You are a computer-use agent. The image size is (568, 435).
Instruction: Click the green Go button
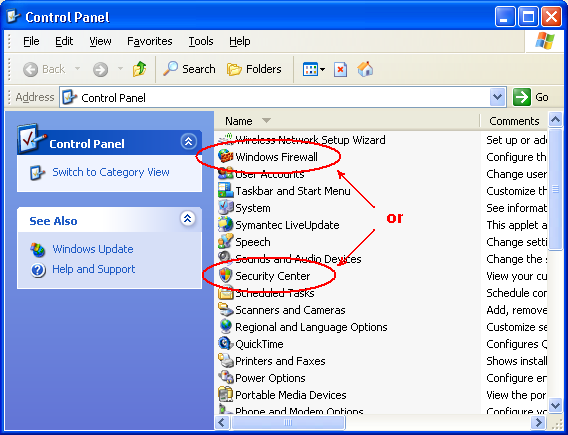(531, 97)
